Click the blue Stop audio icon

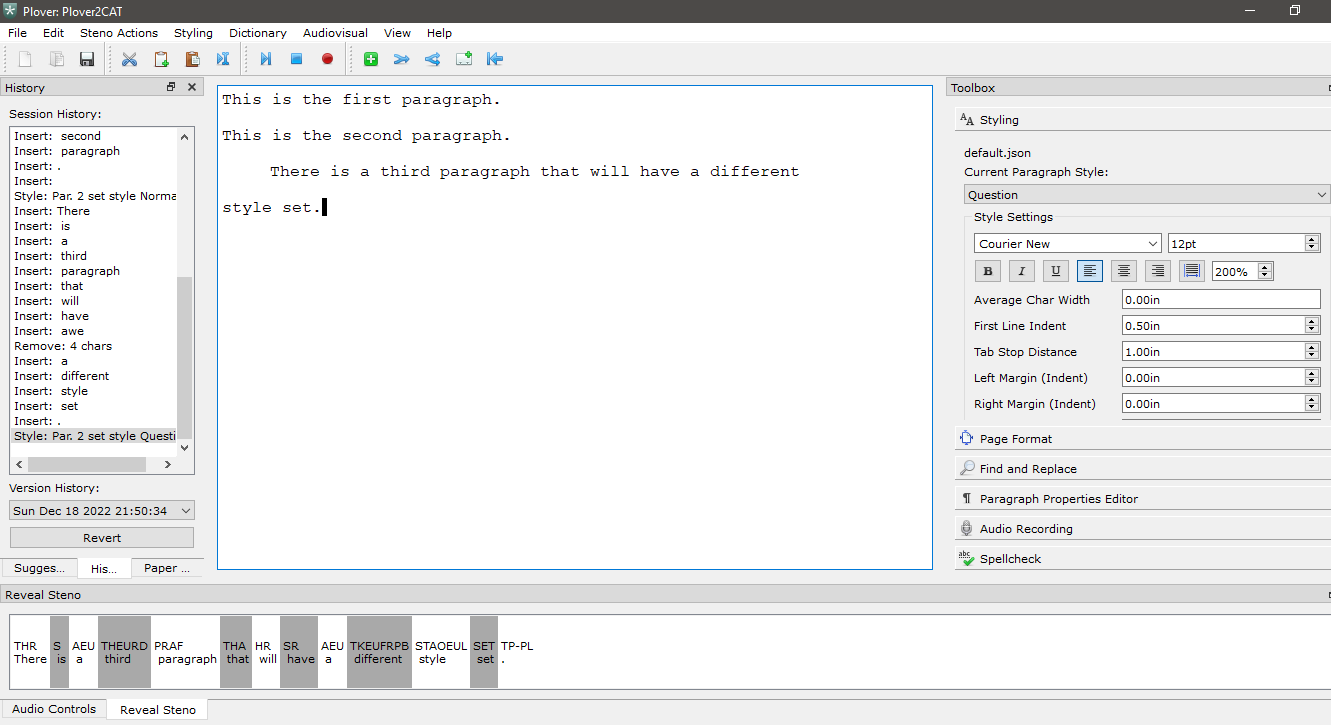click(296, 59)
